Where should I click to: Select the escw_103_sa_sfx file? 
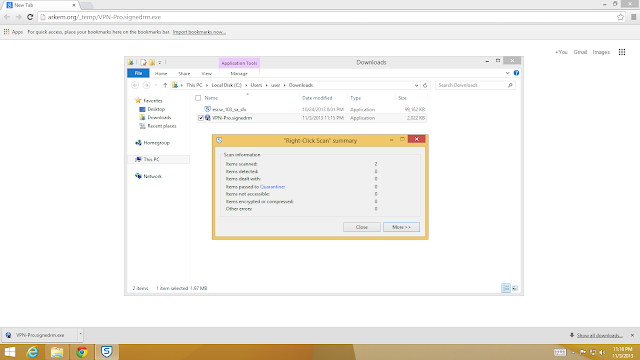click(229, 109)
